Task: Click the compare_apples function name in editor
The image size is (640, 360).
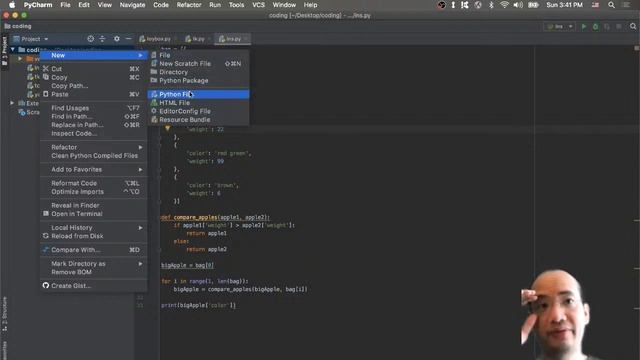Action: pyautogui.click(x=195, y=217)
